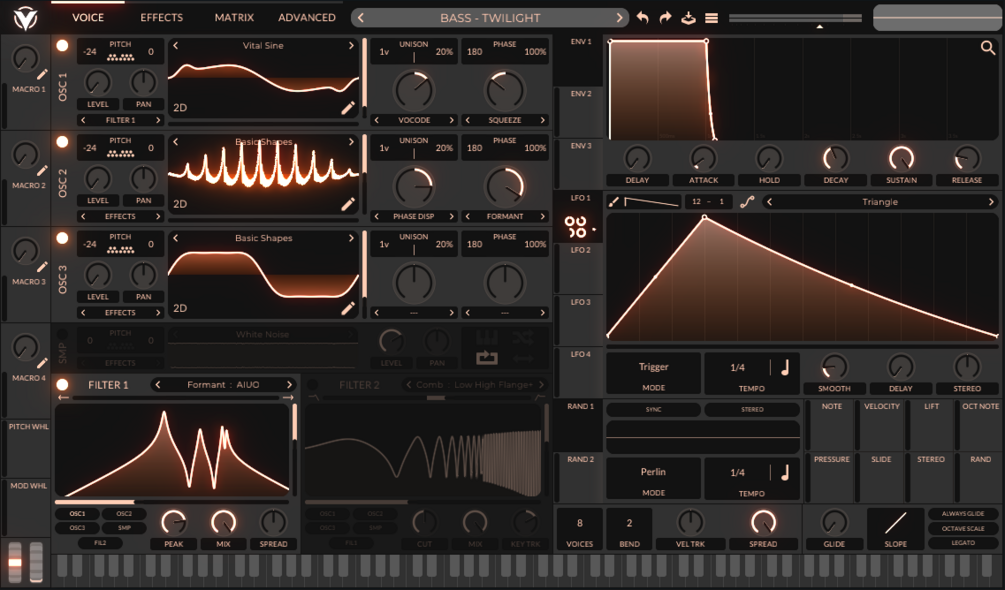Go to previous preset arrow

(x=361, y=18)
